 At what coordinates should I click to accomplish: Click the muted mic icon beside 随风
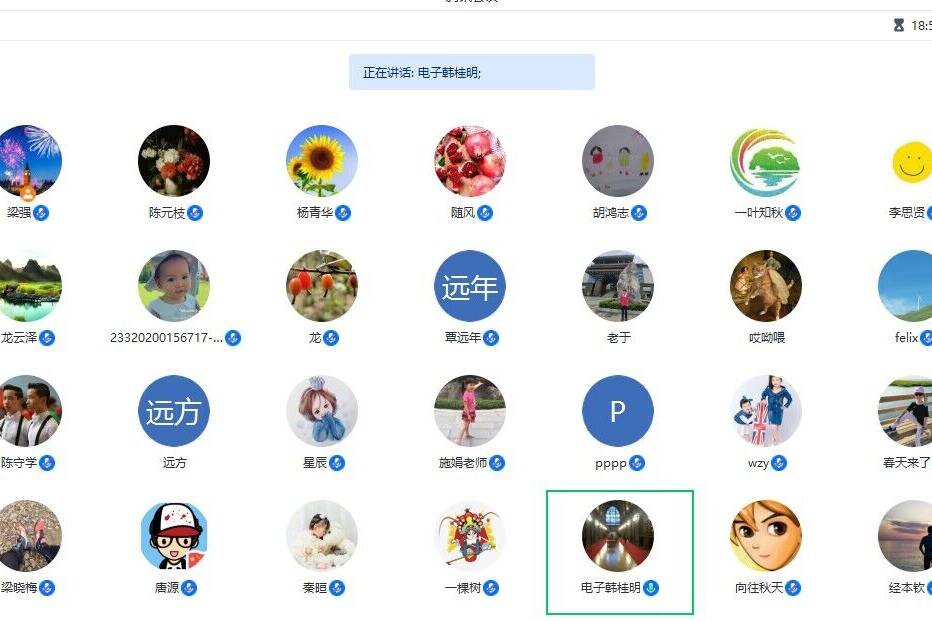pyautogui.click(x=485, y=213)
